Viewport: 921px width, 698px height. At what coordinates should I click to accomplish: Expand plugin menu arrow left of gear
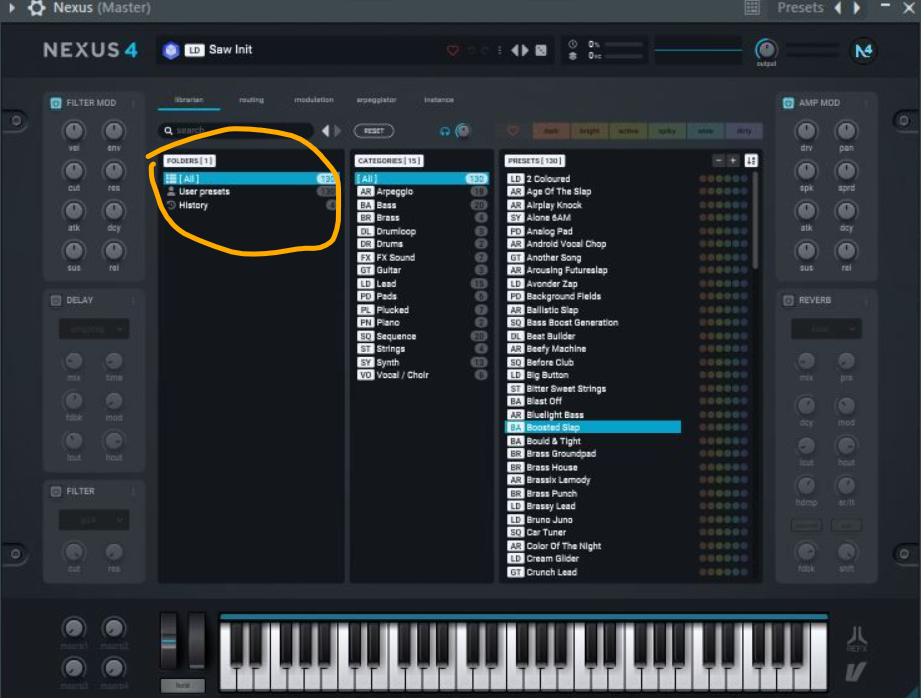(x=12, y=8)
